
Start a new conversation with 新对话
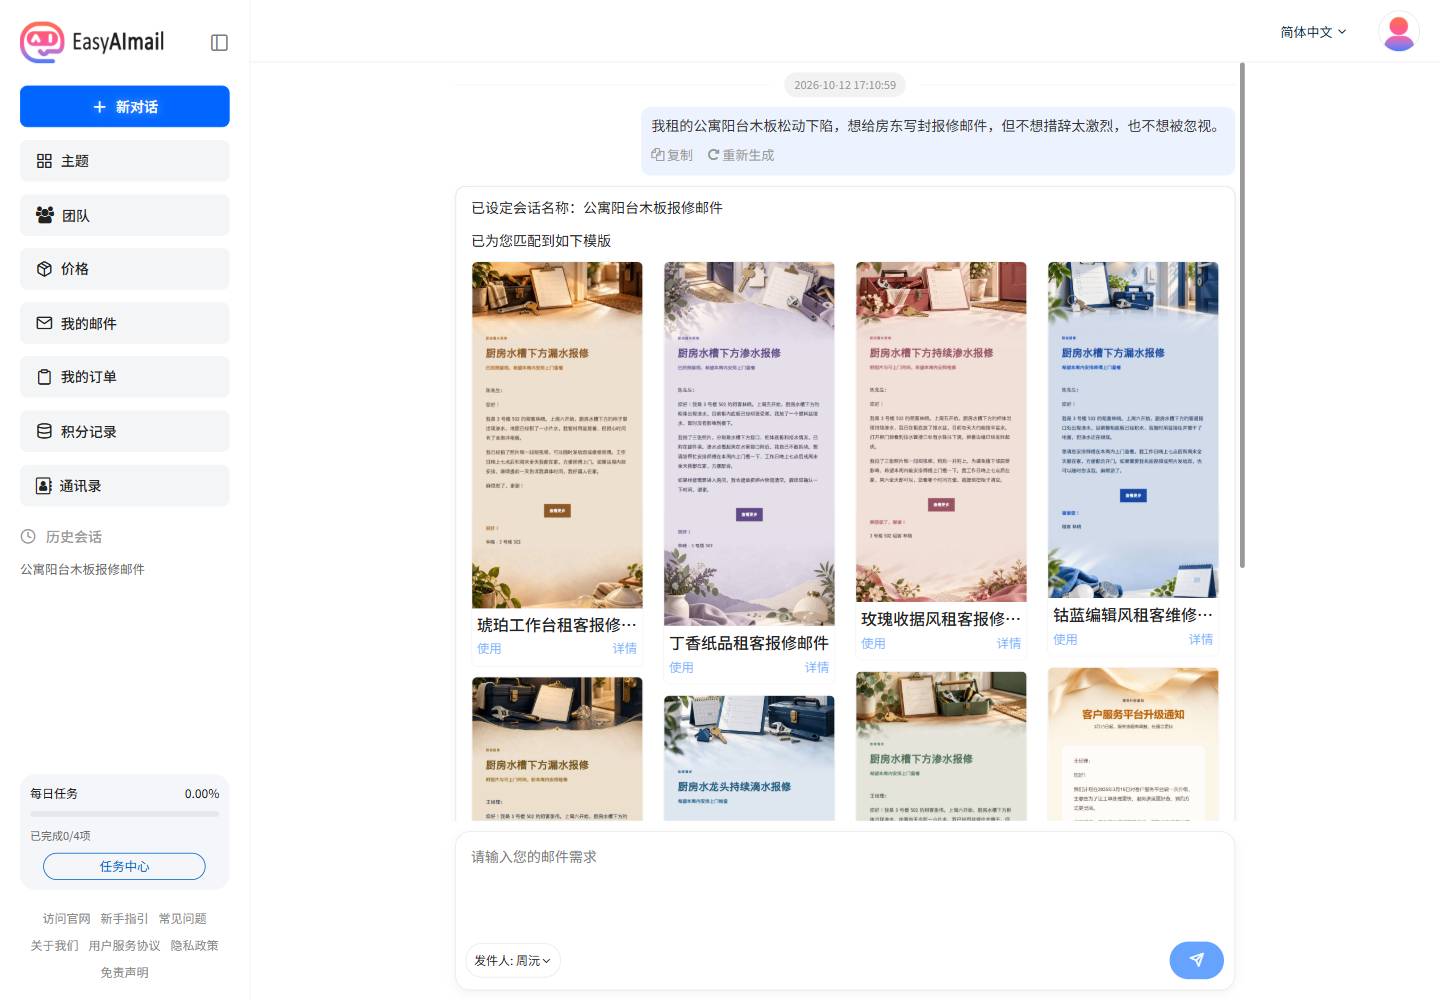[125, 107]
